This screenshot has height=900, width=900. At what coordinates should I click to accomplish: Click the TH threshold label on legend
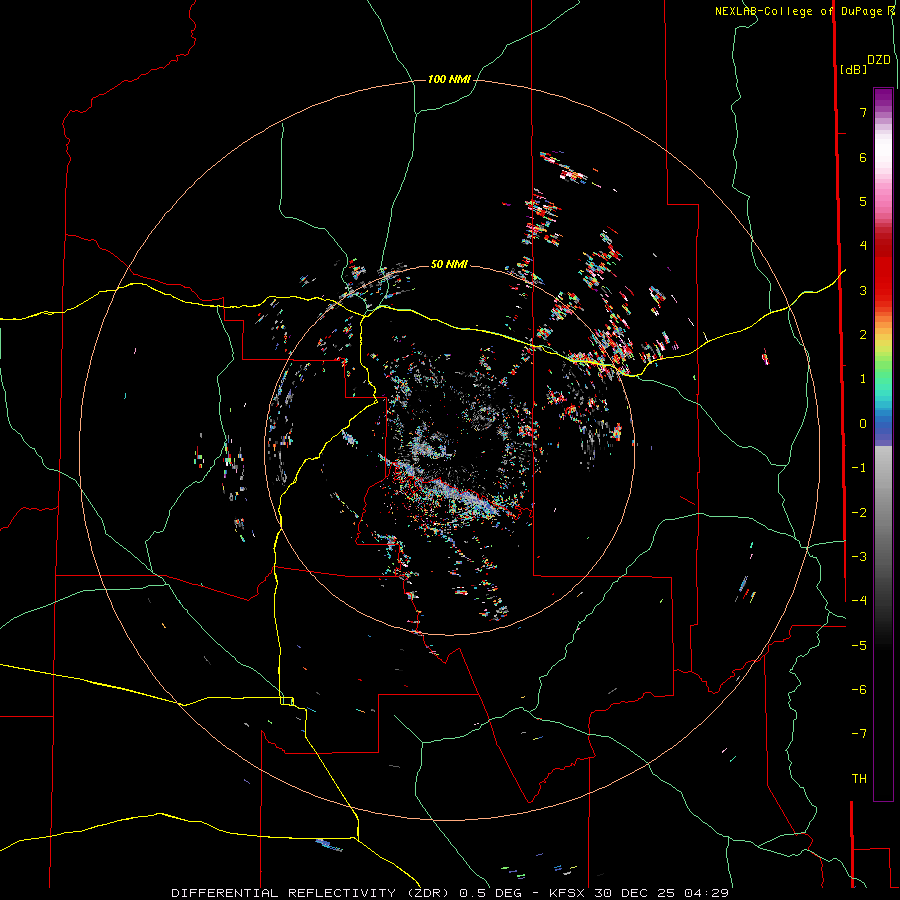pyautogui.click(x=859, y=779)
